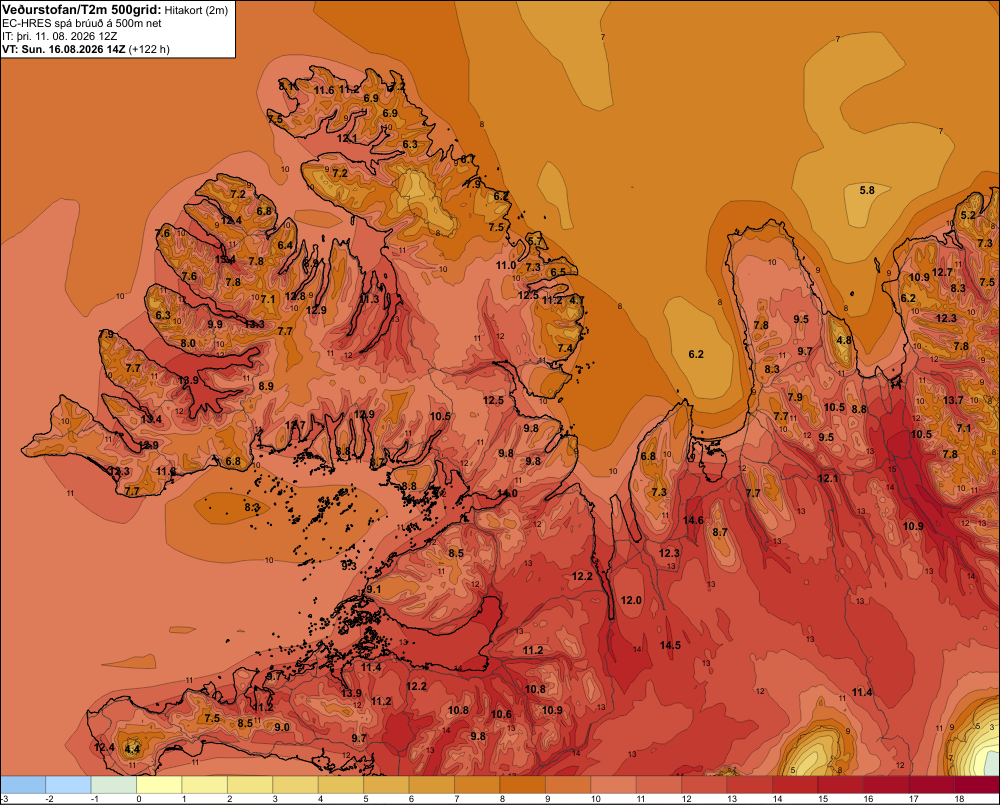Click the 'VT: Sun. 16.08.2026 14Z' valid time

64,49
